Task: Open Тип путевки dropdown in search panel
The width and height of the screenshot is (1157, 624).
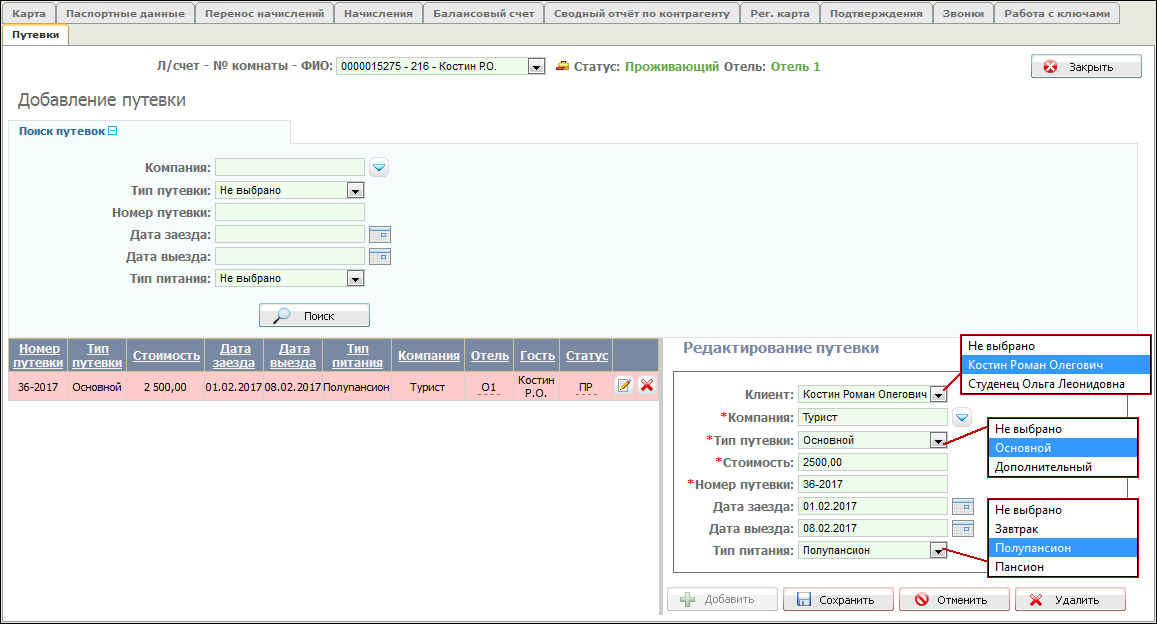Action: tap(355, 190)
